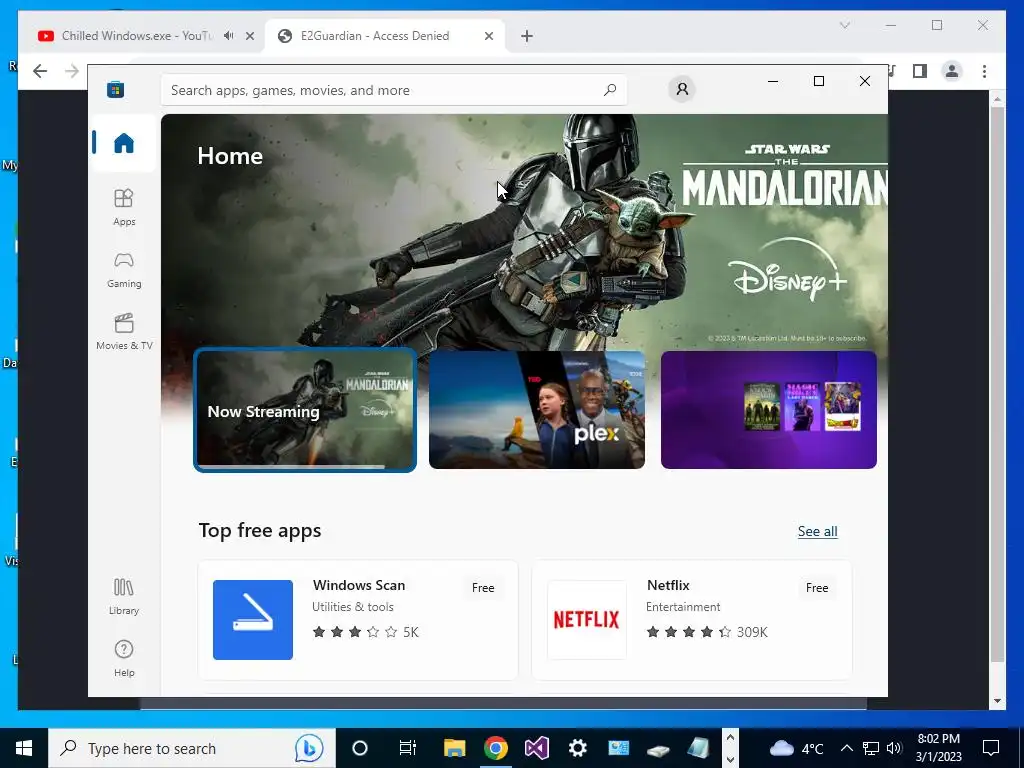Open Chrome tab search dropdown chevron
1024x768 pixels.
[x=844, y=25]
